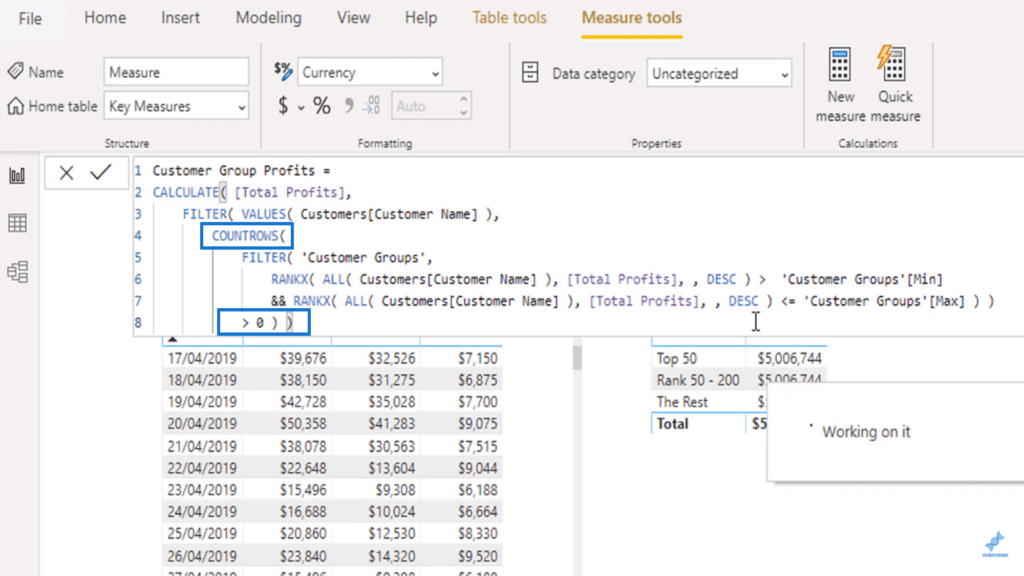1024x576 pixels.
Task: Select the 20/04/2019 date cell
Action: [202, 424]
